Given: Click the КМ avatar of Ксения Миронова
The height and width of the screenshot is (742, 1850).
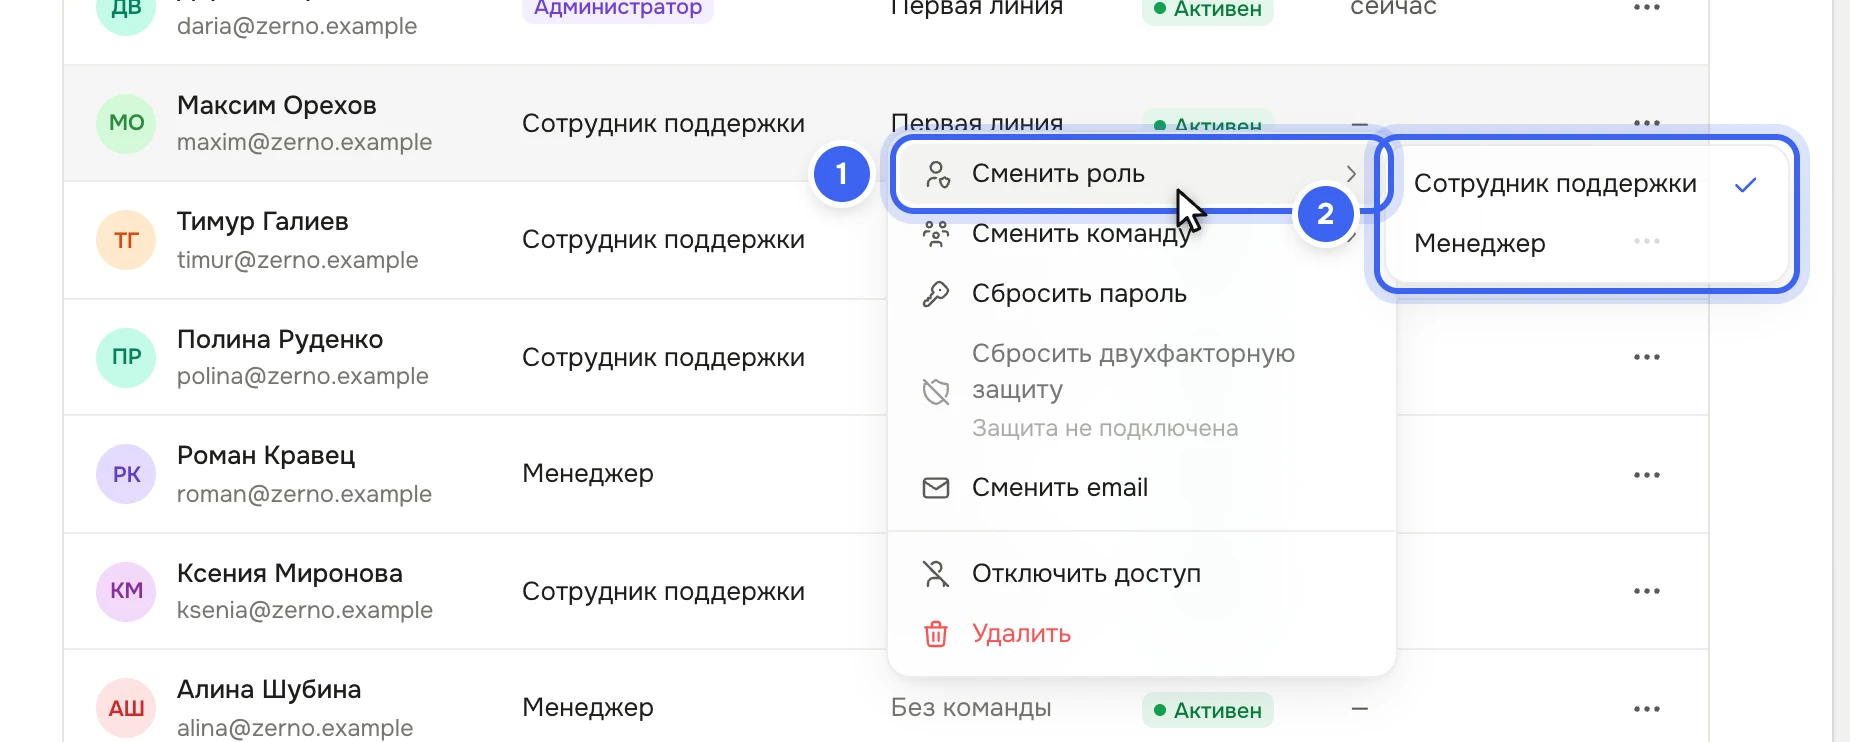Looking at the screenshot, I should point(126,591).
